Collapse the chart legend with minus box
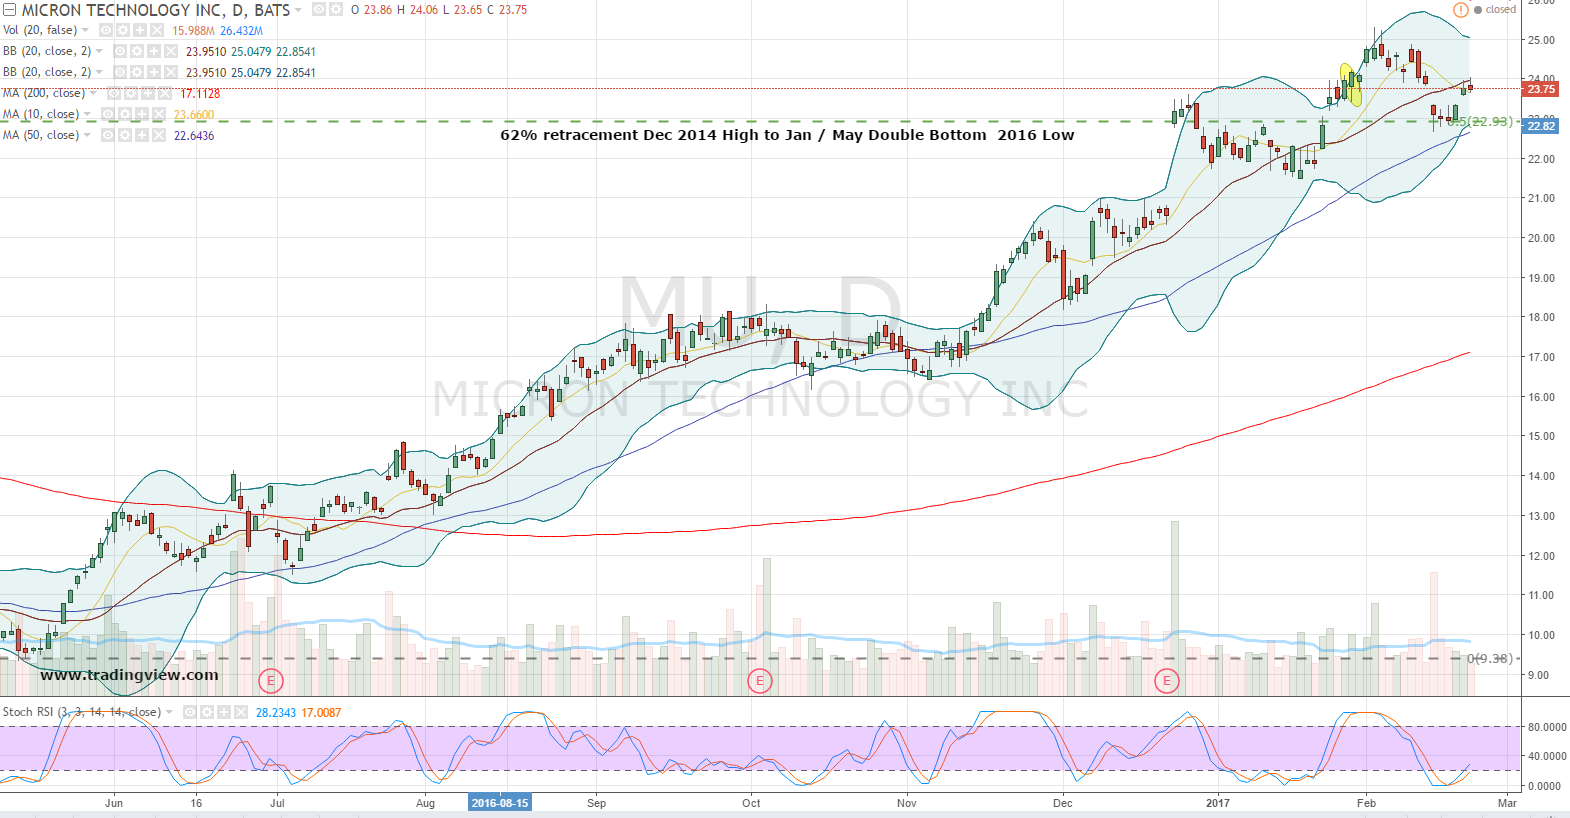Screen dimensions: 1570x818 coord(10,10)
